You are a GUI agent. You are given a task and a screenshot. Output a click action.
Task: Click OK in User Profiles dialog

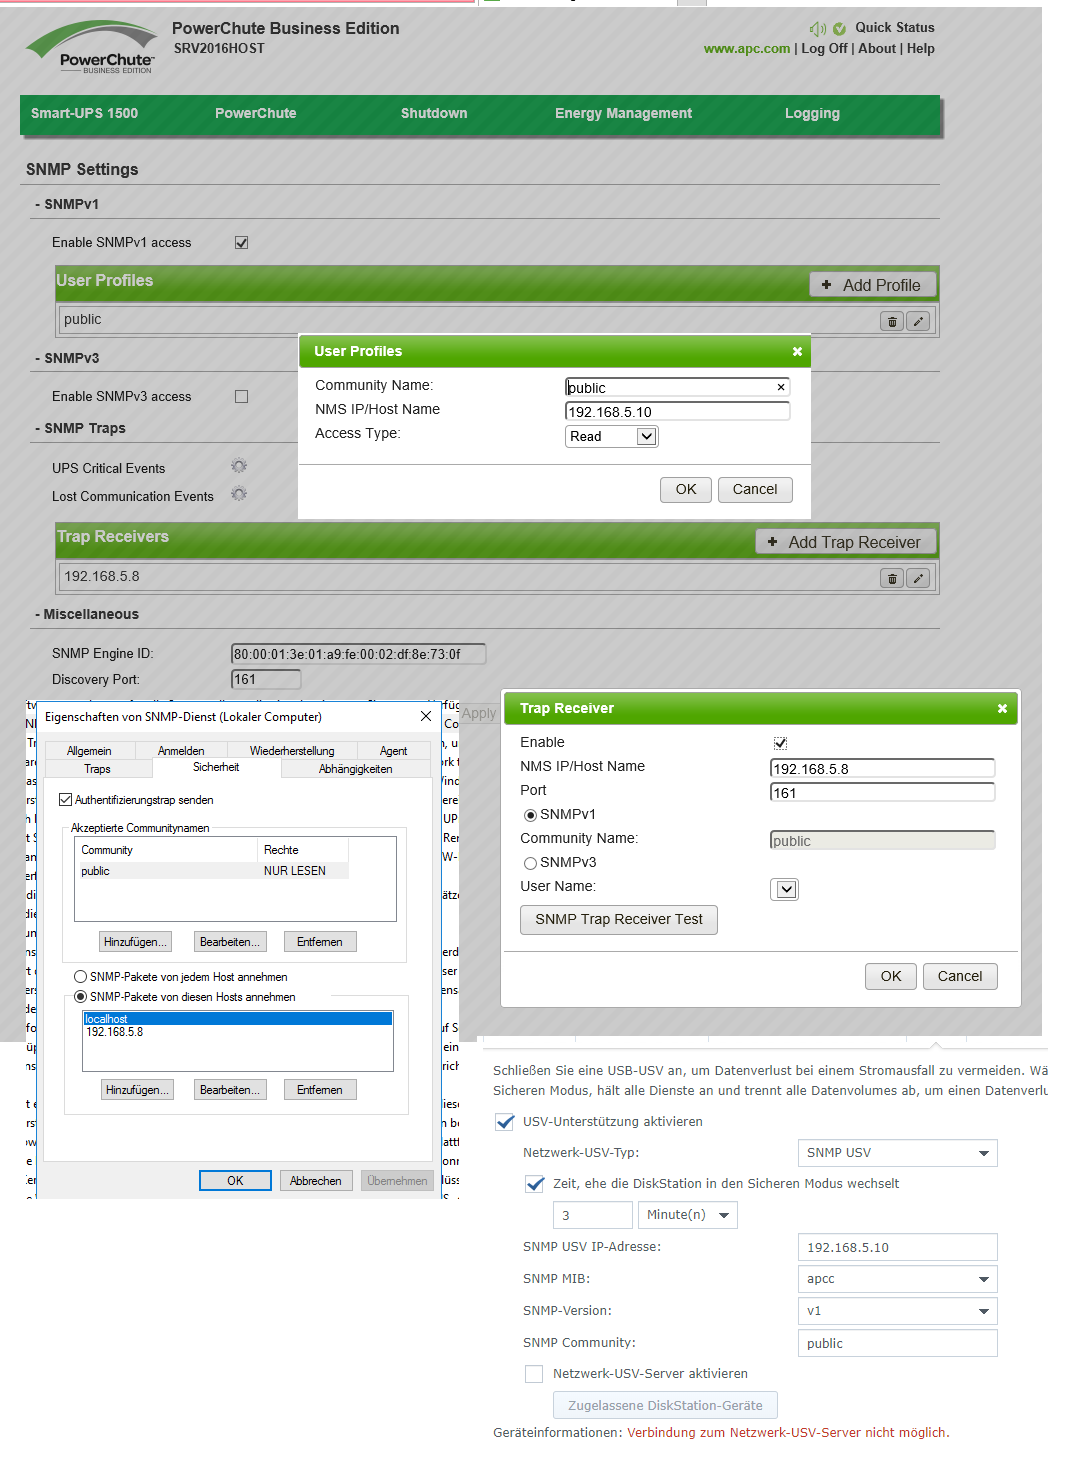[x=686, y=489]
